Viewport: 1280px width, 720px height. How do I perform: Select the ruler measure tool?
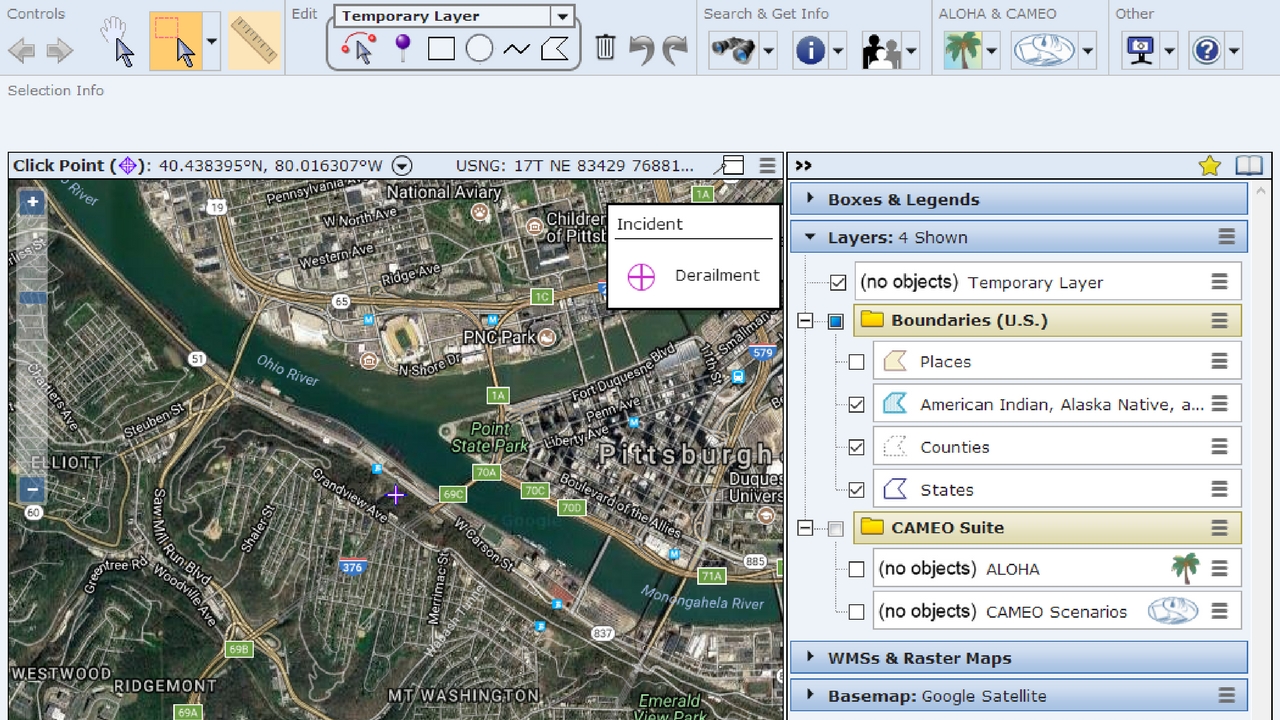[254, 42]
